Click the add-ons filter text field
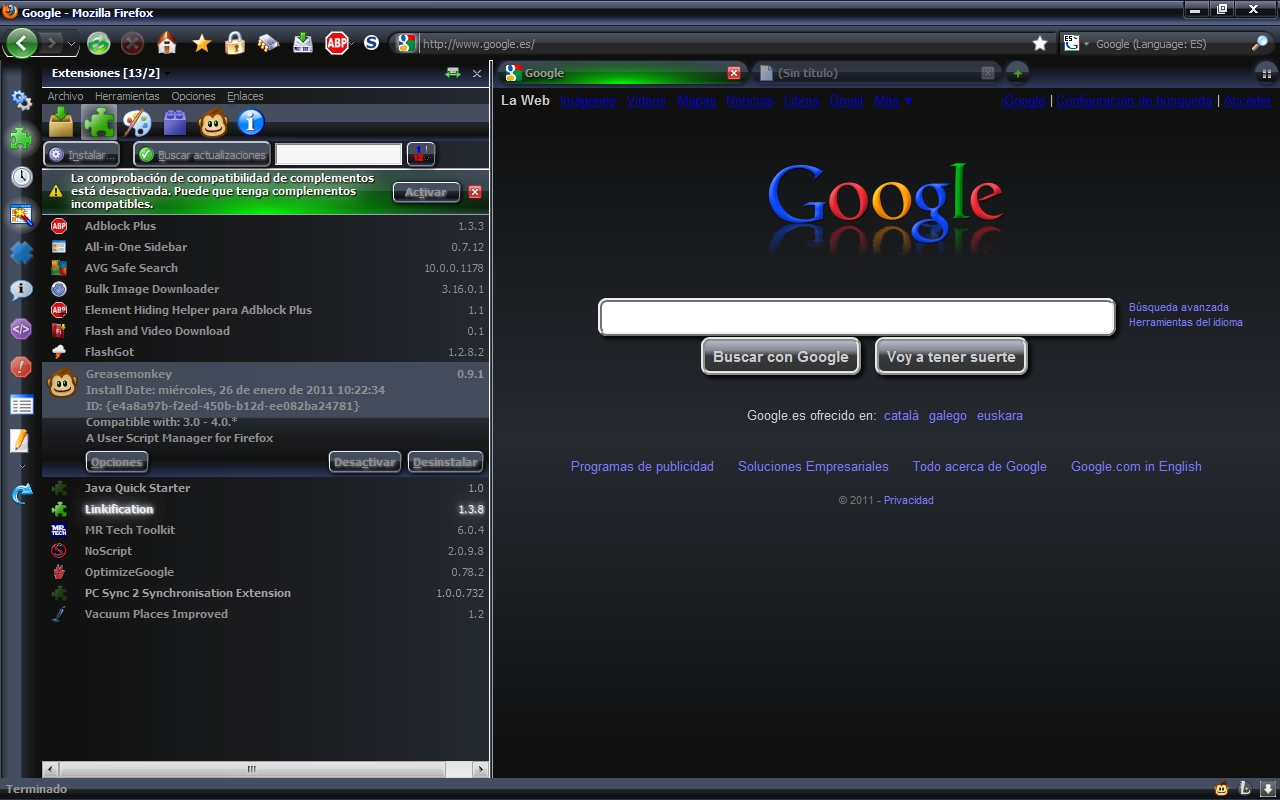1280x800 pixels. pyautogui.click(x=339, y=154)
